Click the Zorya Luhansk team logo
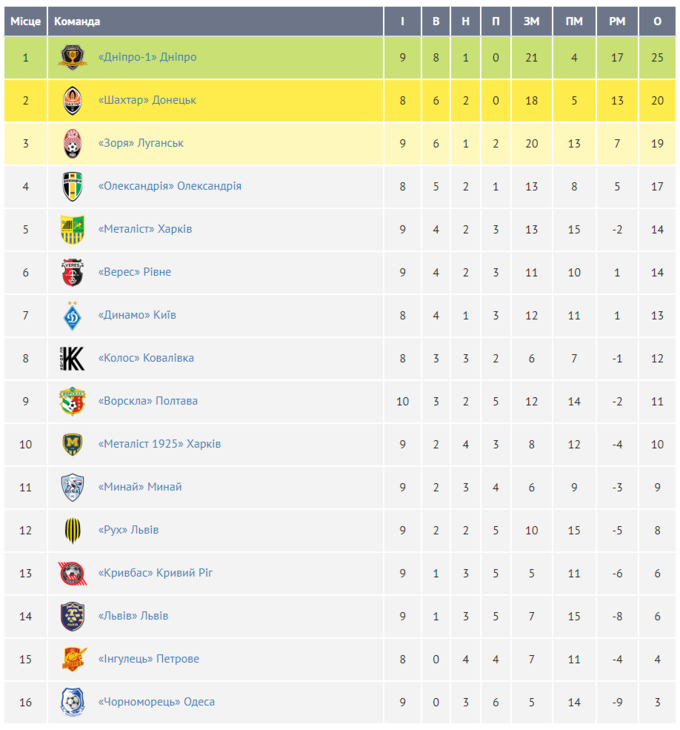 [73, 144]
